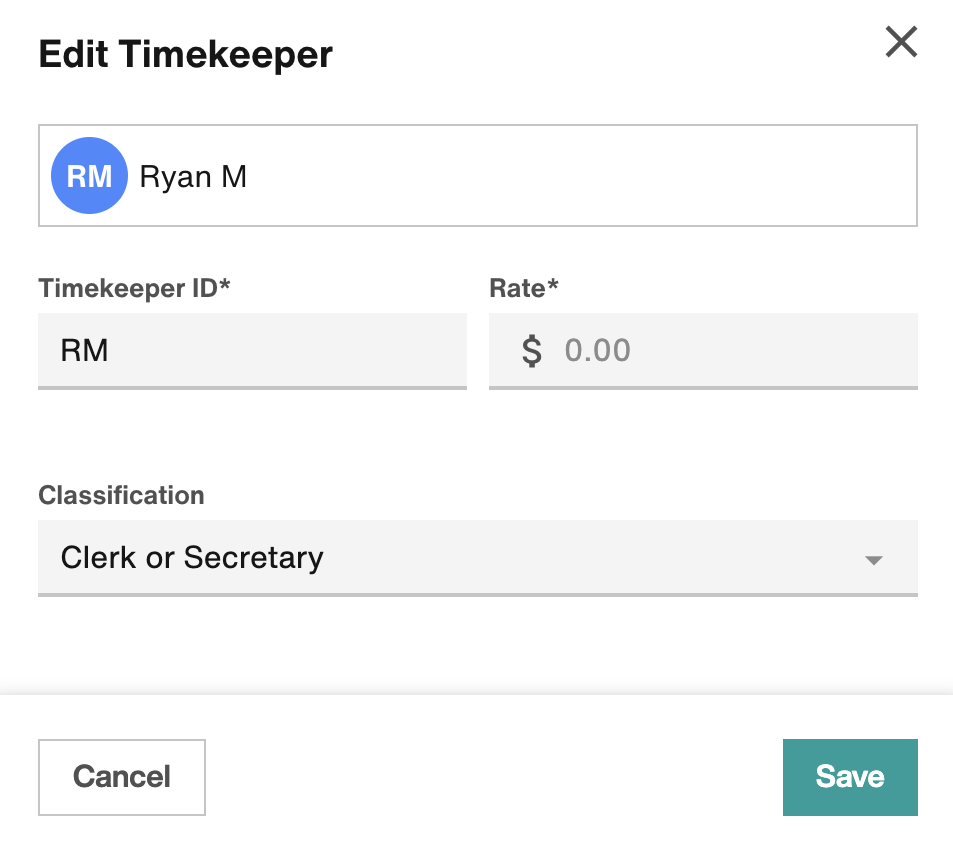
Task: Click the Ryan M display name text
Action: pyautogui.click(x=193, y=175)
